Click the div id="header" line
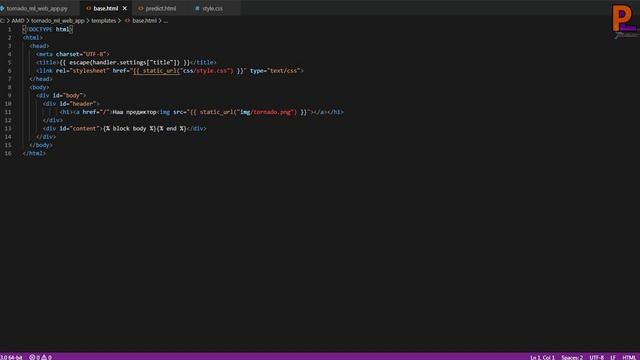640x360 pixels. click(71, 104)
